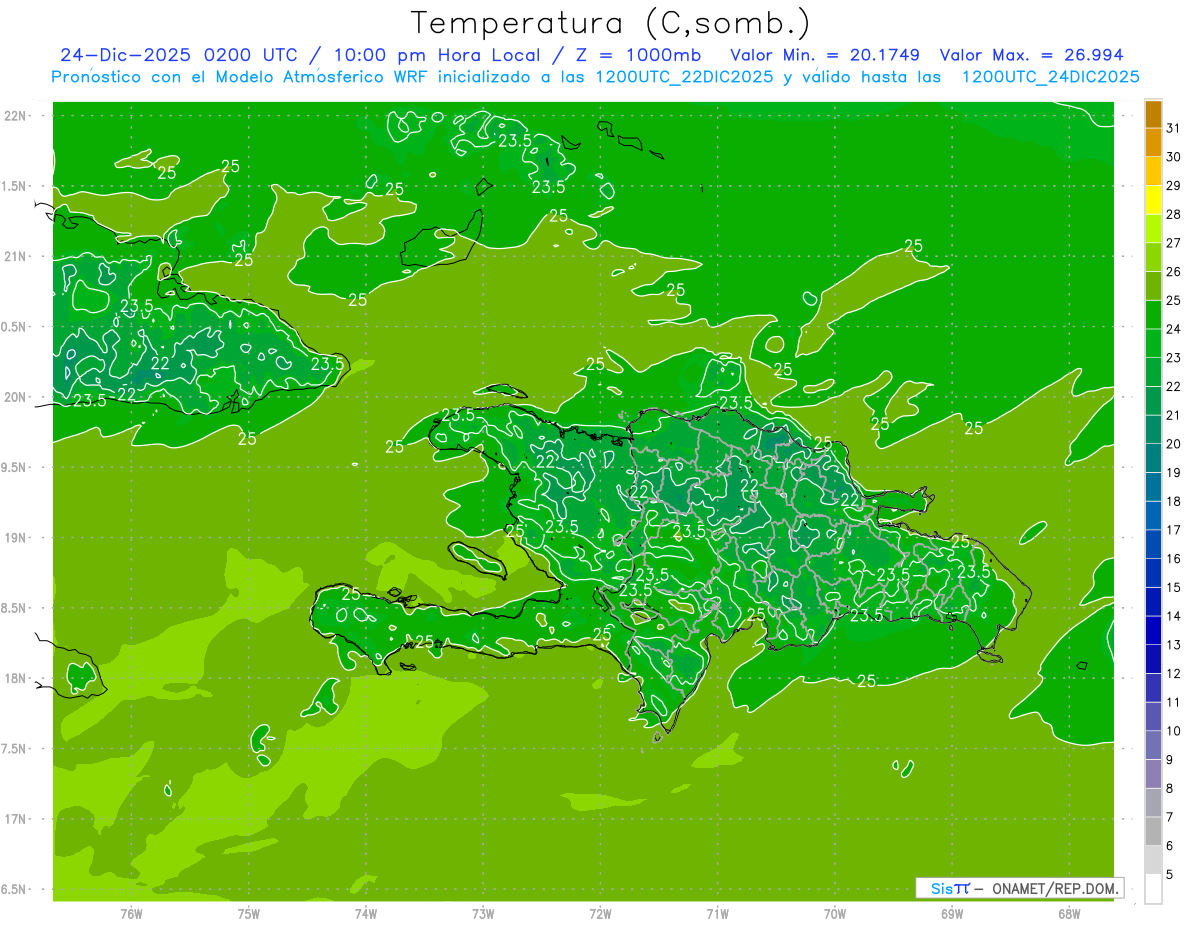Click the 31 label on the color scale

click(x=1174, y=128)
